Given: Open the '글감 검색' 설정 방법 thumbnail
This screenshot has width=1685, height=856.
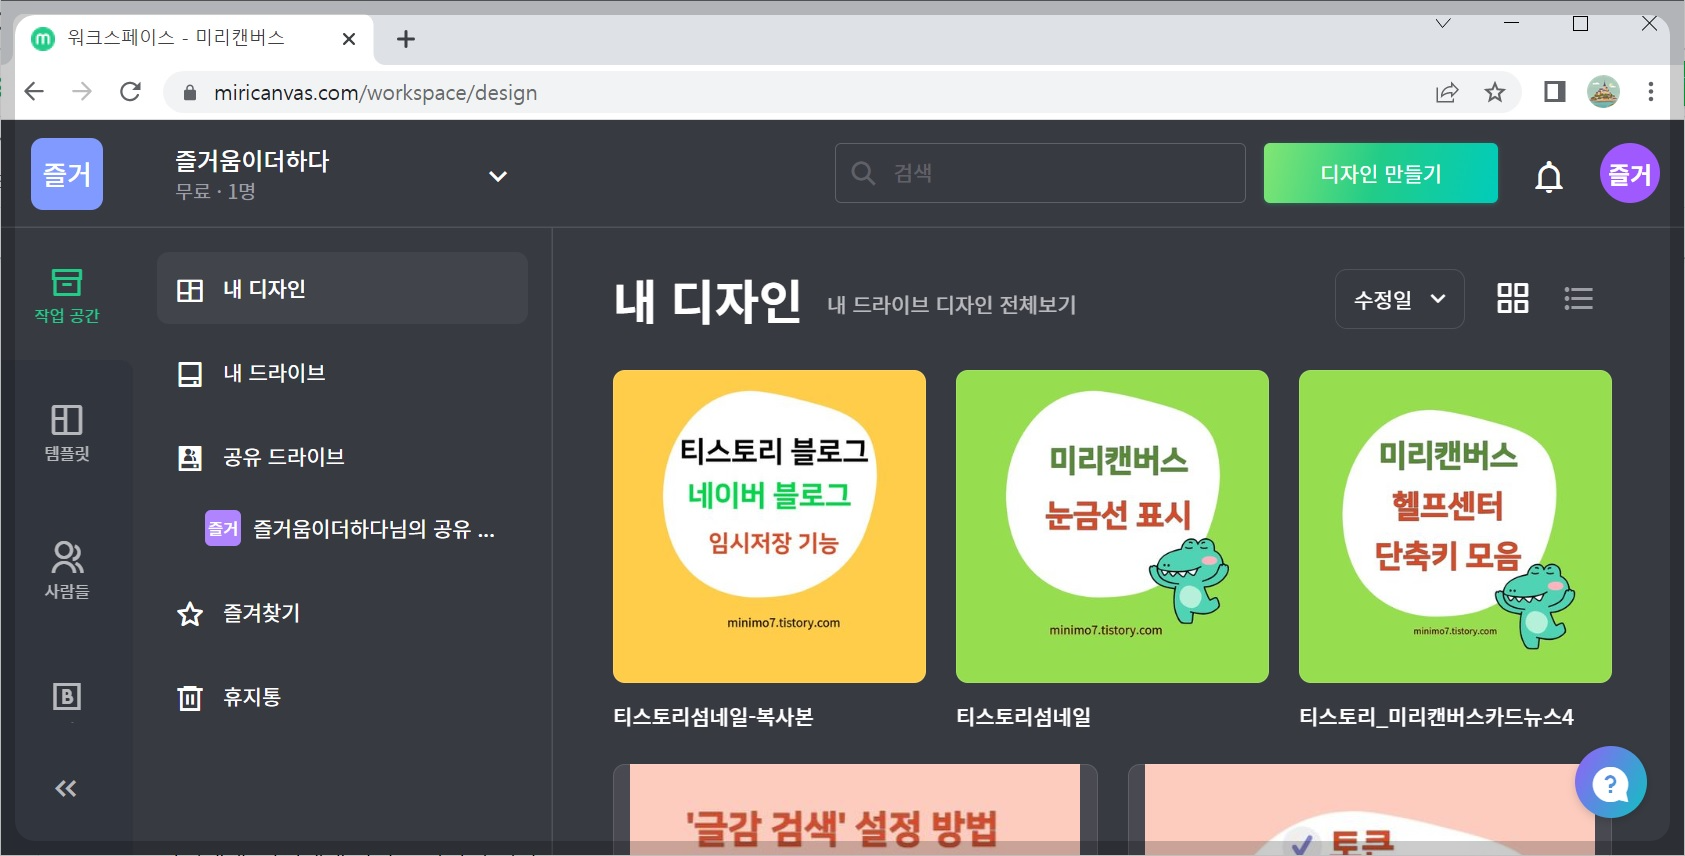Looking at the screenshot, I should [855, 810].
